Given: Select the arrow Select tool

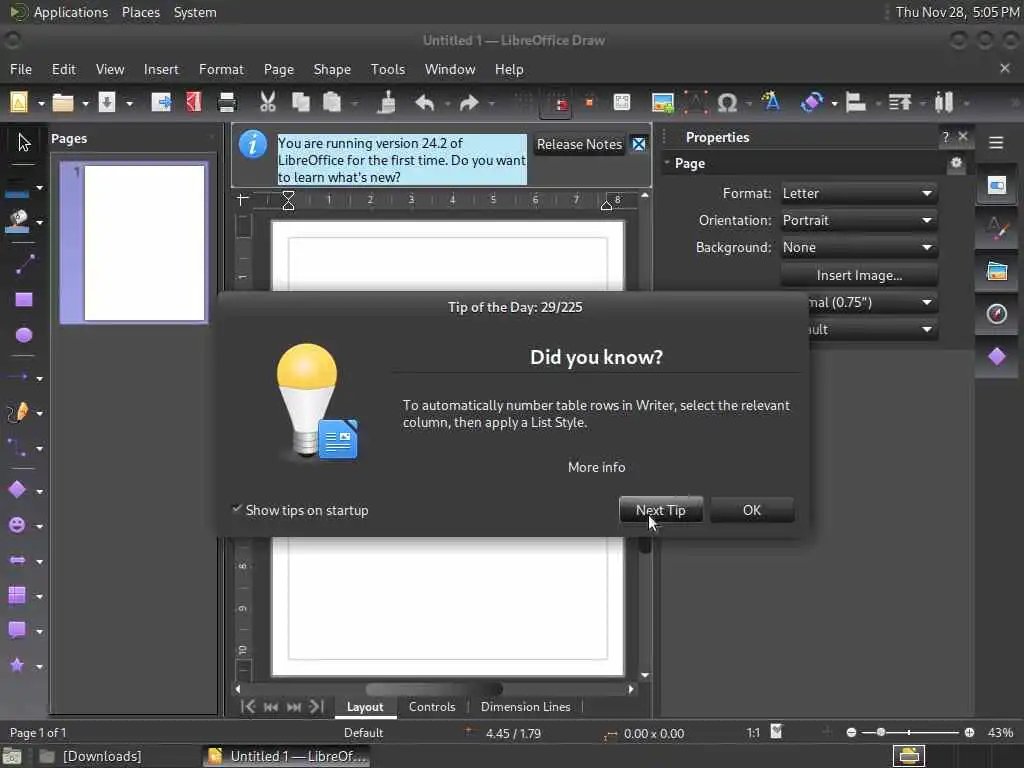Looking at the screenshot, I should pyautogui.click(x=24, y=142).
